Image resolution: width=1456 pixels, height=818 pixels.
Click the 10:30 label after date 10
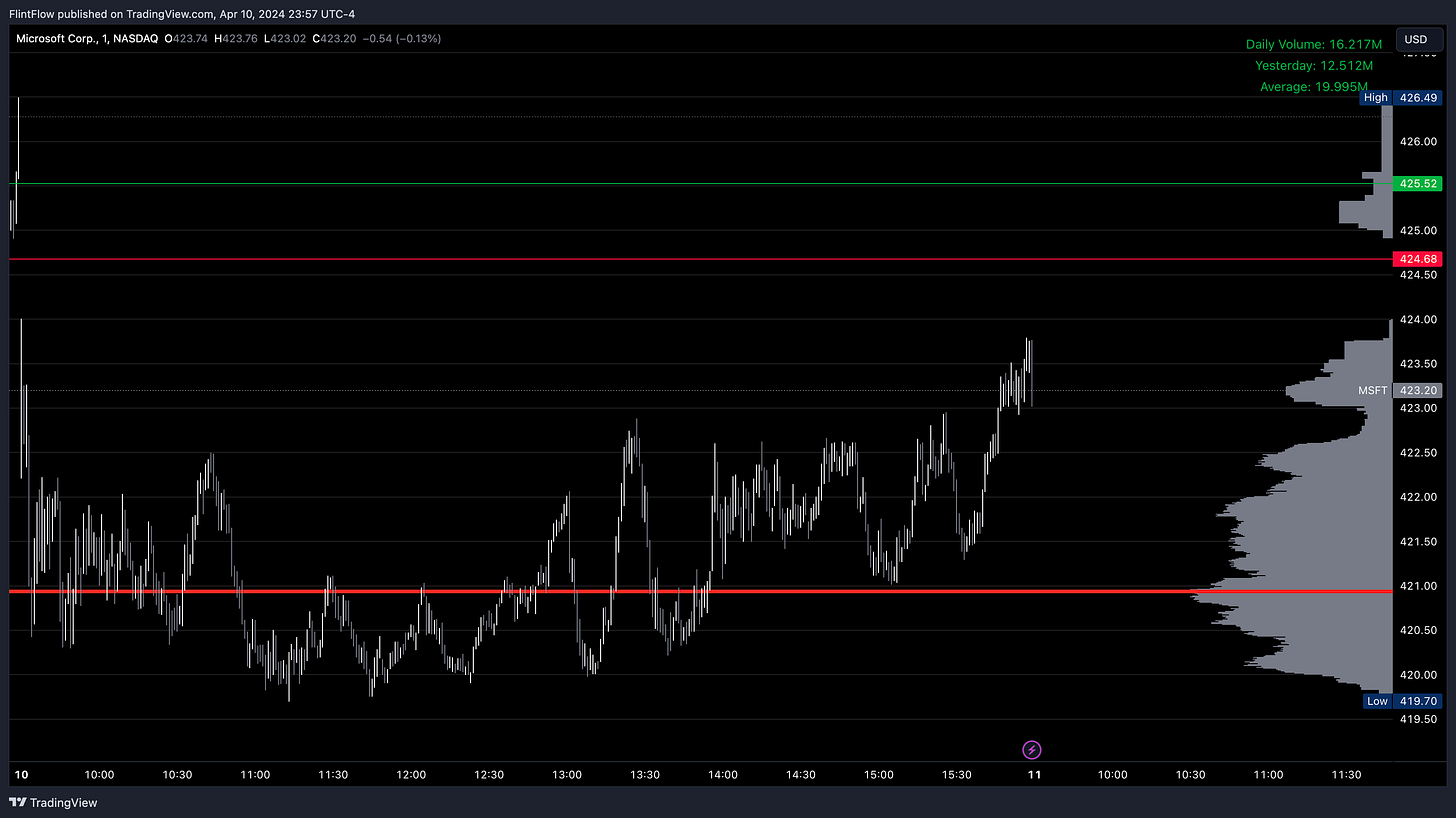177,775
